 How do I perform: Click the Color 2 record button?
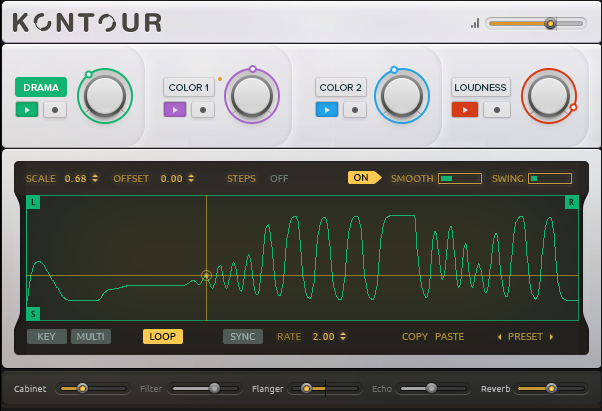pyautogui.click(x=355, y=110)
